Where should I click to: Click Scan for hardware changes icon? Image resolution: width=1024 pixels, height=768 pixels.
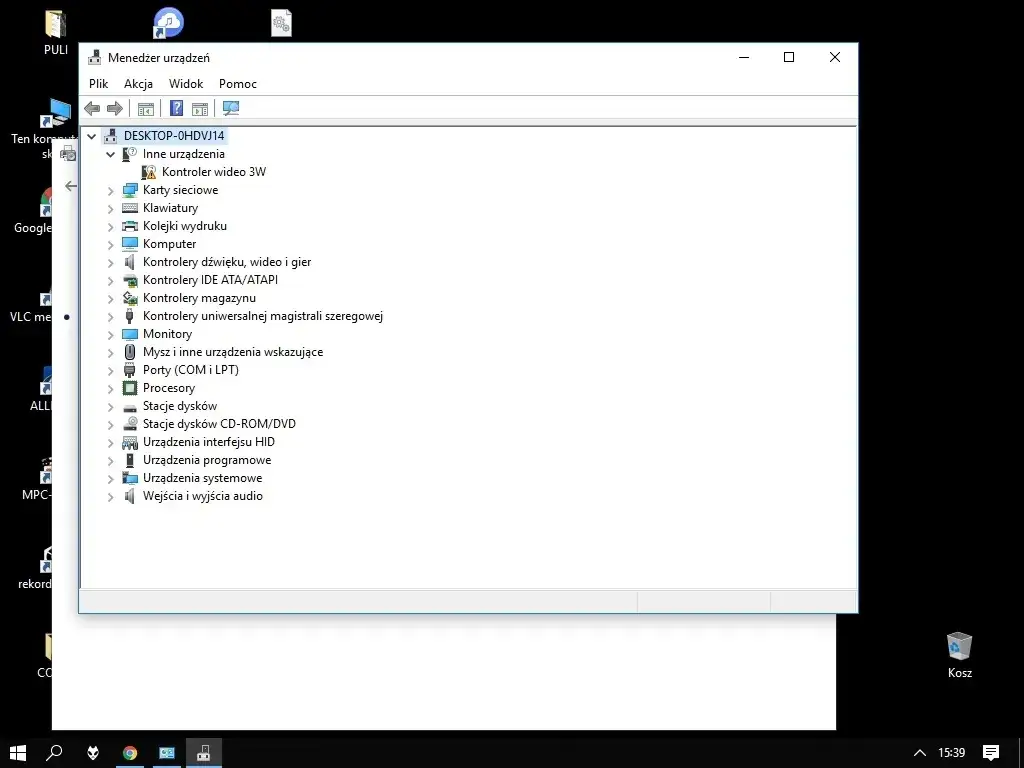[x=231, y=108]
